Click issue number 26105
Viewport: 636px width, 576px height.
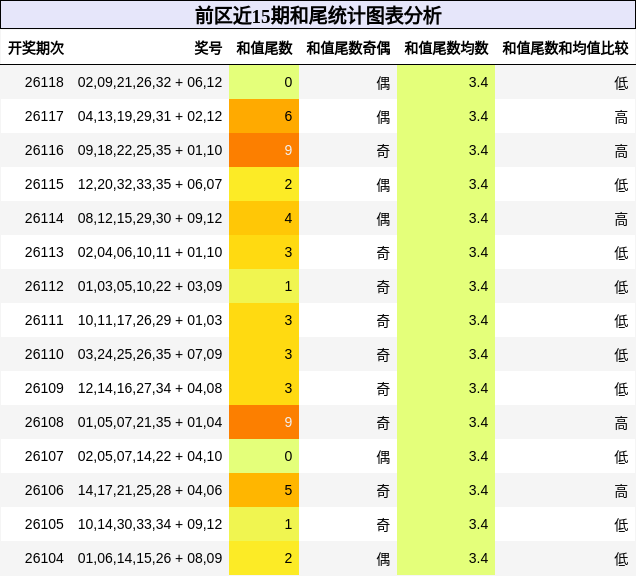44,524
